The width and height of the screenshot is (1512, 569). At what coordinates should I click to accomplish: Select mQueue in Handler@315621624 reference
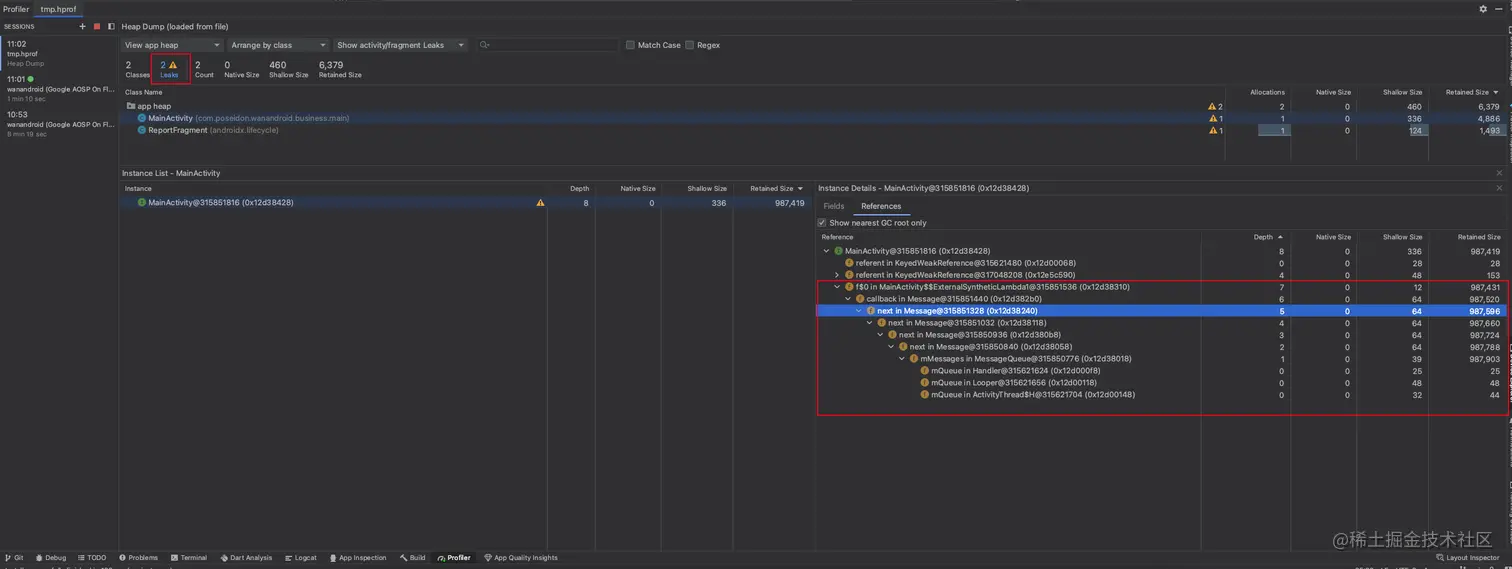tap(1160, 371)
